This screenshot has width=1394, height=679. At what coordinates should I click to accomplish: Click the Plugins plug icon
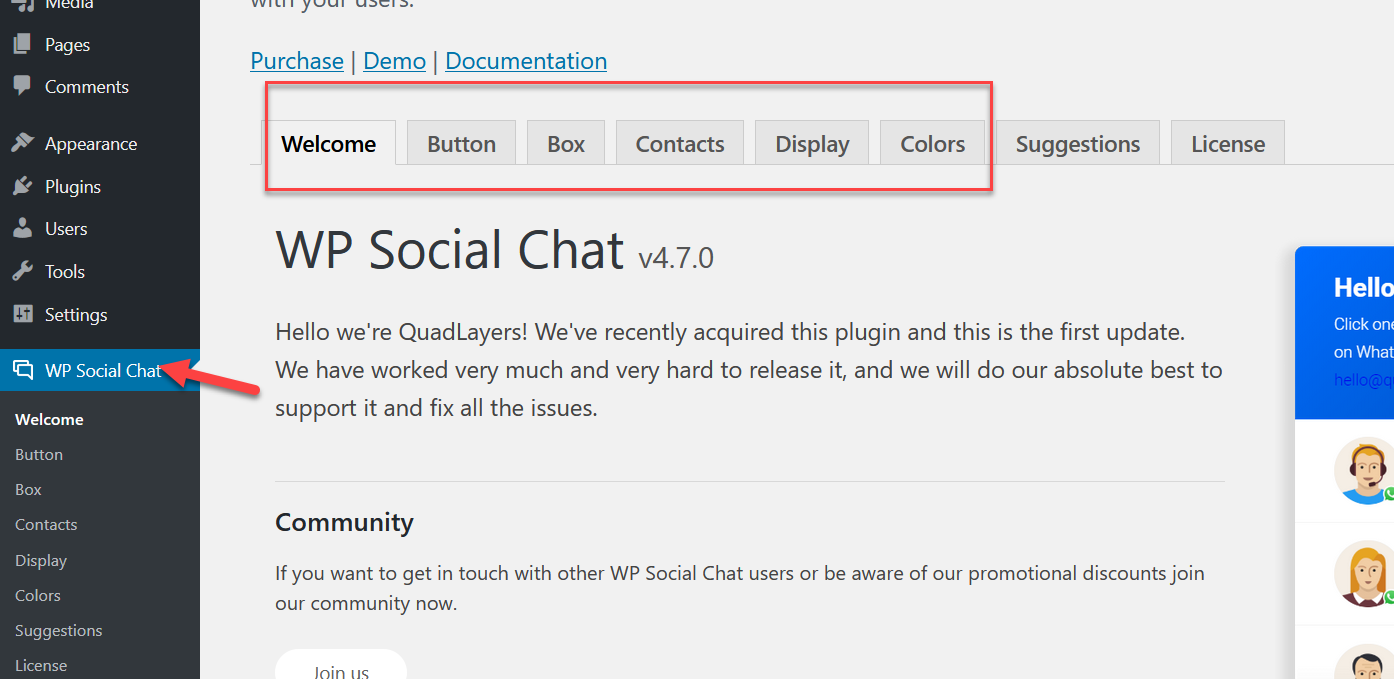tap(22, 186)
